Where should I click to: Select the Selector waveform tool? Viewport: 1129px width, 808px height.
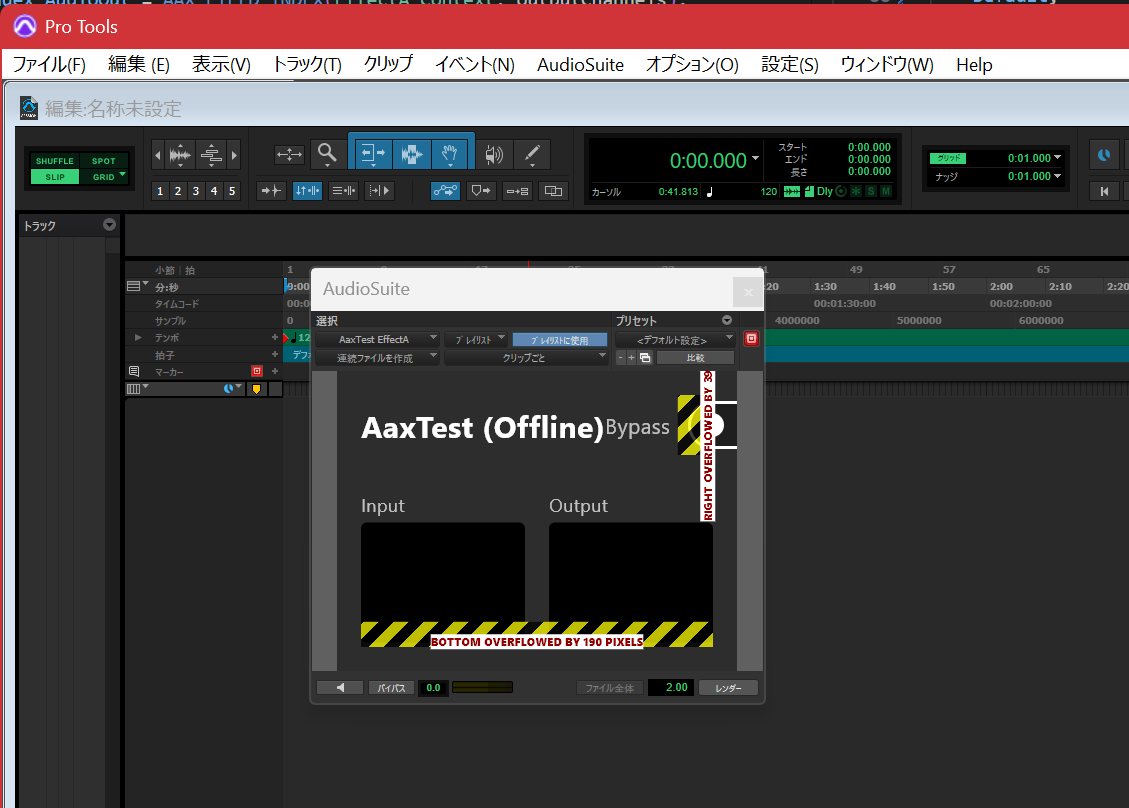click(412, 153)
